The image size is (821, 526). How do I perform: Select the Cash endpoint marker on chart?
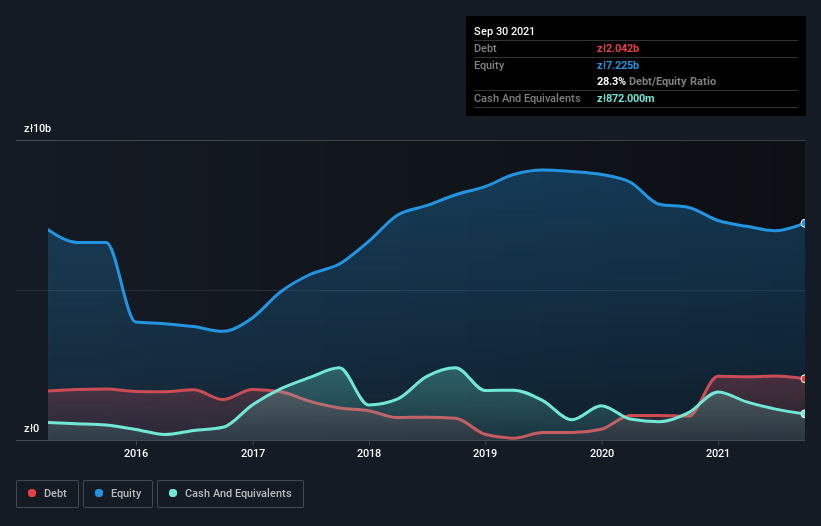(x=804, y=414)
